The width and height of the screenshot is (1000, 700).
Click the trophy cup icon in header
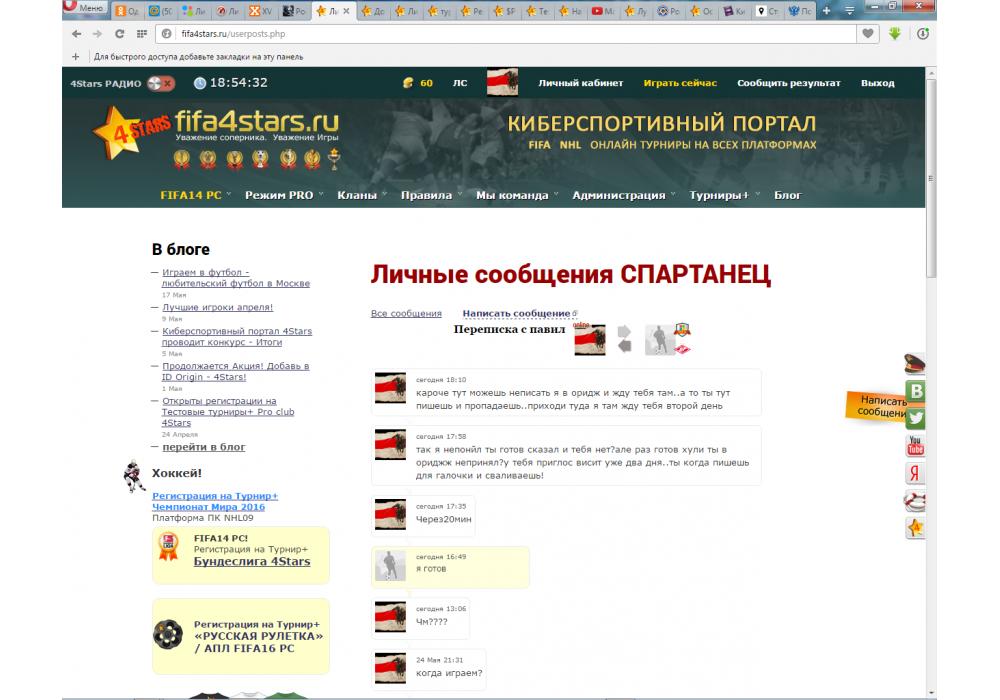[x=334, y=158]
